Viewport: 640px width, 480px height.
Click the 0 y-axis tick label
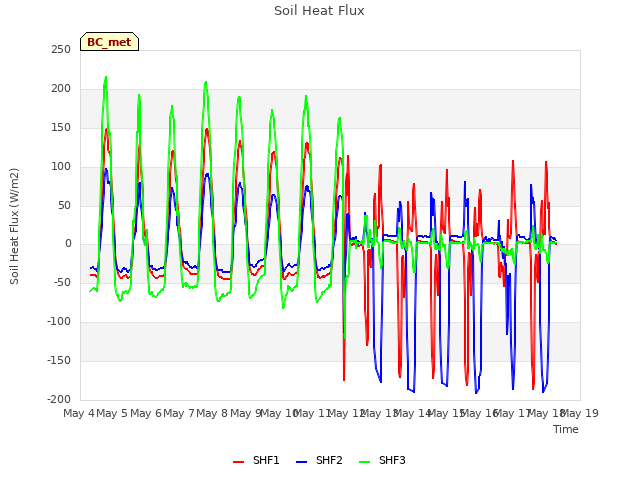point(68,244)
